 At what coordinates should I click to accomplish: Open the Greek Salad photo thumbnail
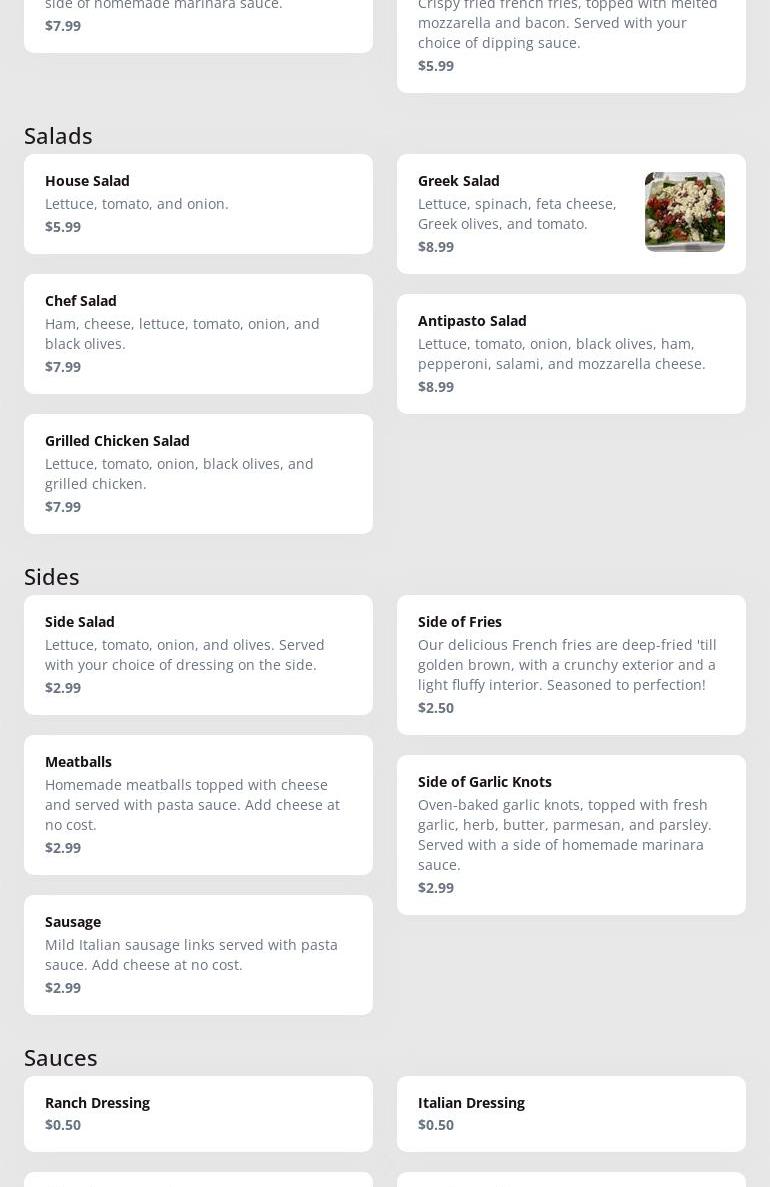pyautogui.click(x=684, y=212)
